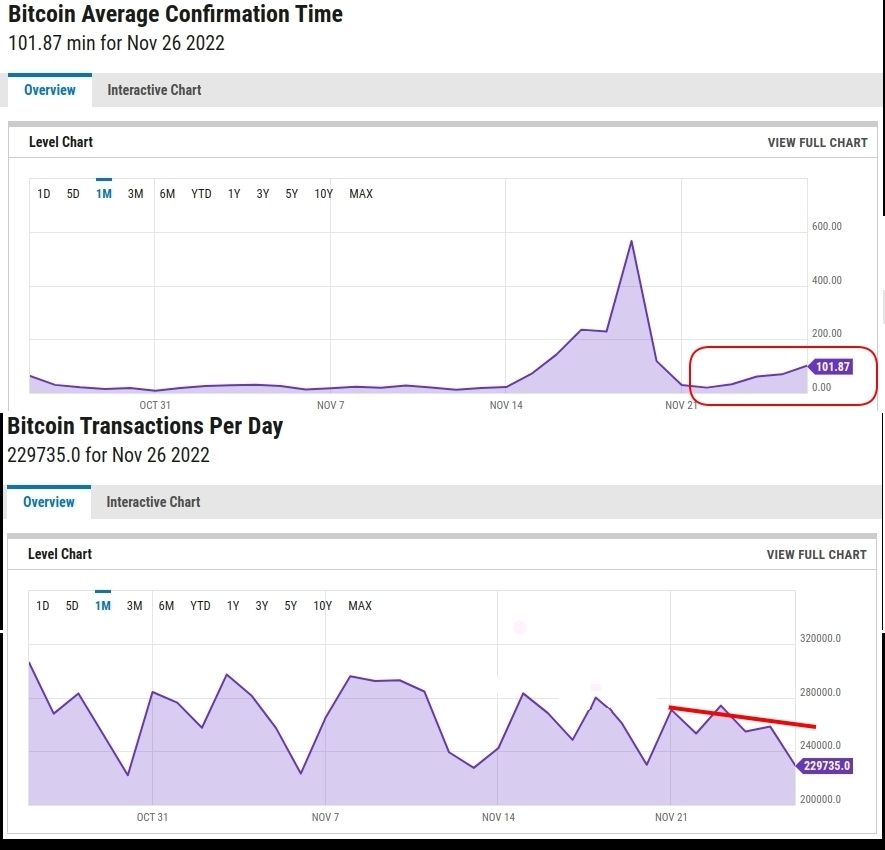Click OCT 31 label on Confirmation Time chart
This screenshot has height=850, width=885.
point(155,405)
